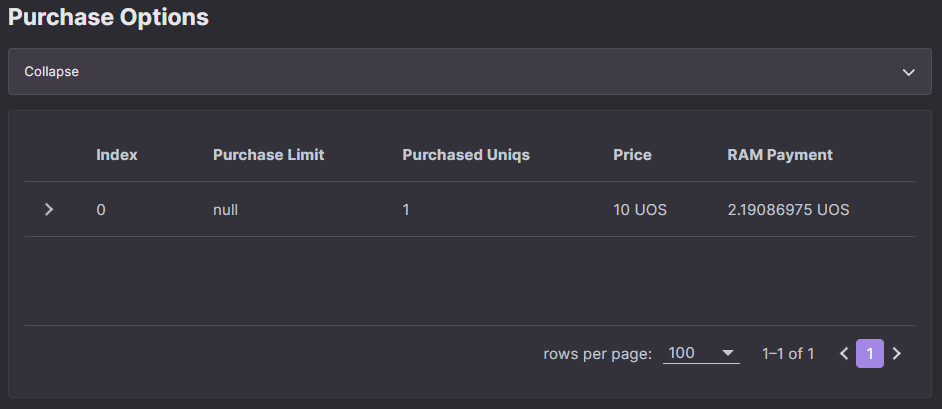Click the rows per page dropdown arrow
The image size is (942, 409).
tap(728, 353)
